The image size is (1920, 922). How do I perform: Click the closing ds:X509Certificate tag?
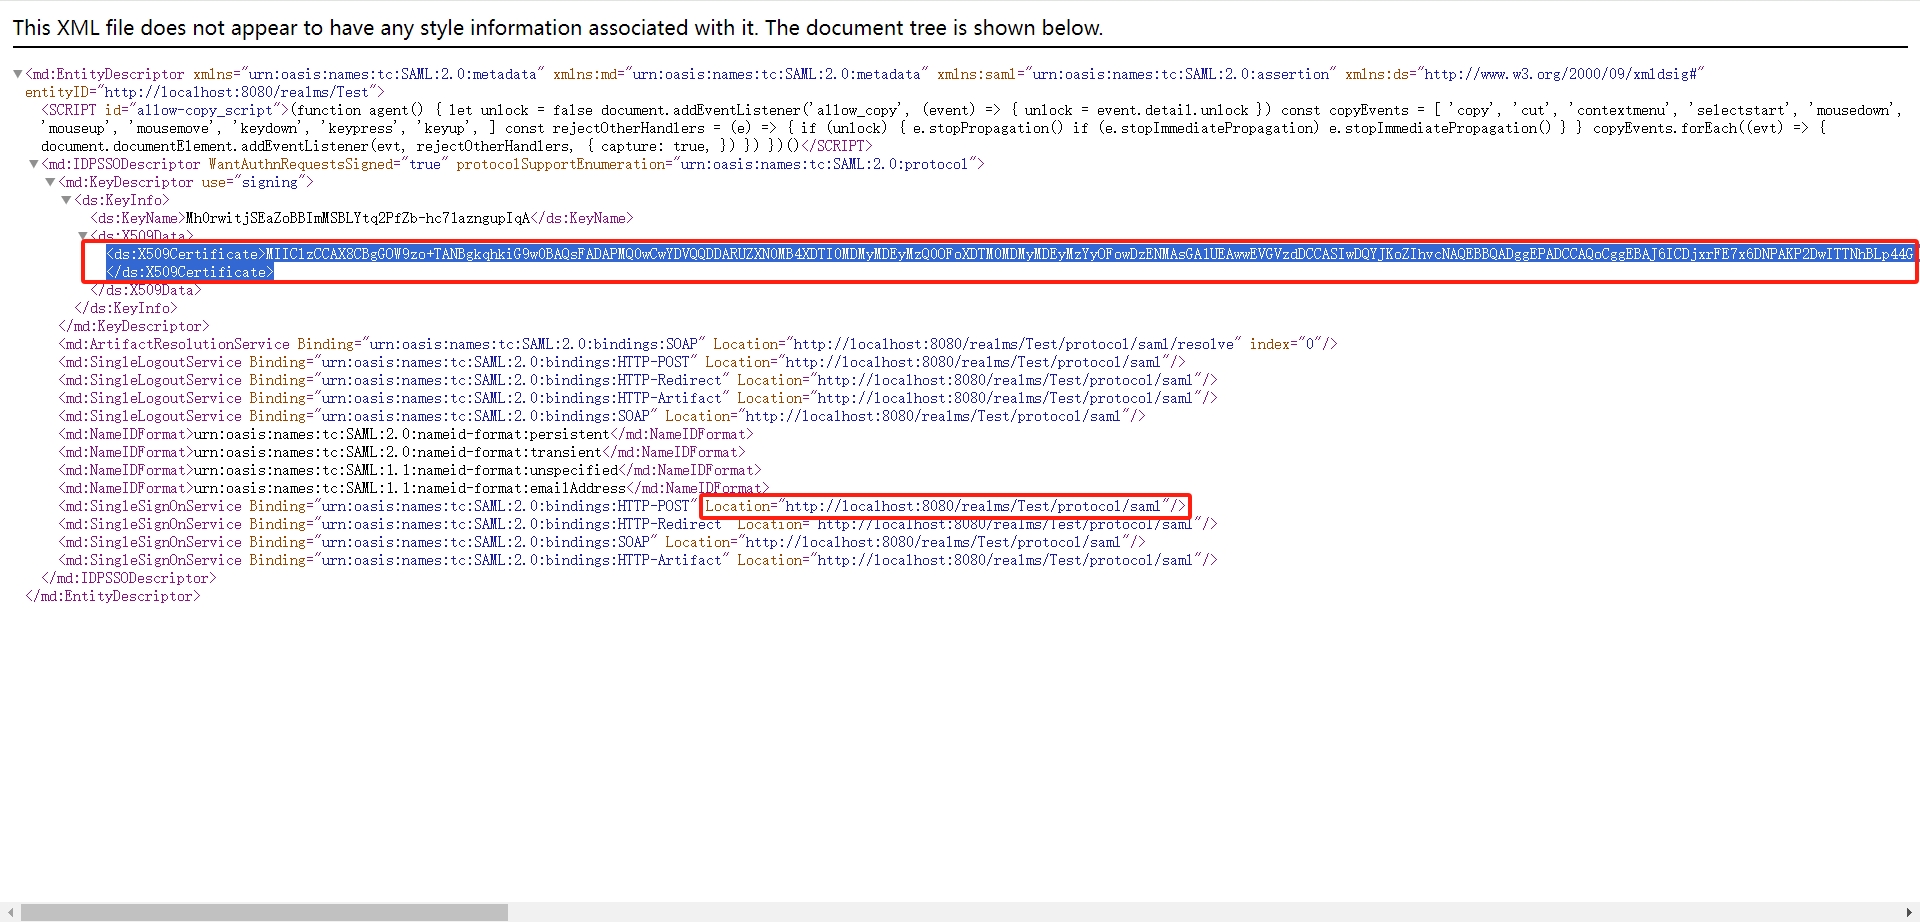[x=190, y=272]
